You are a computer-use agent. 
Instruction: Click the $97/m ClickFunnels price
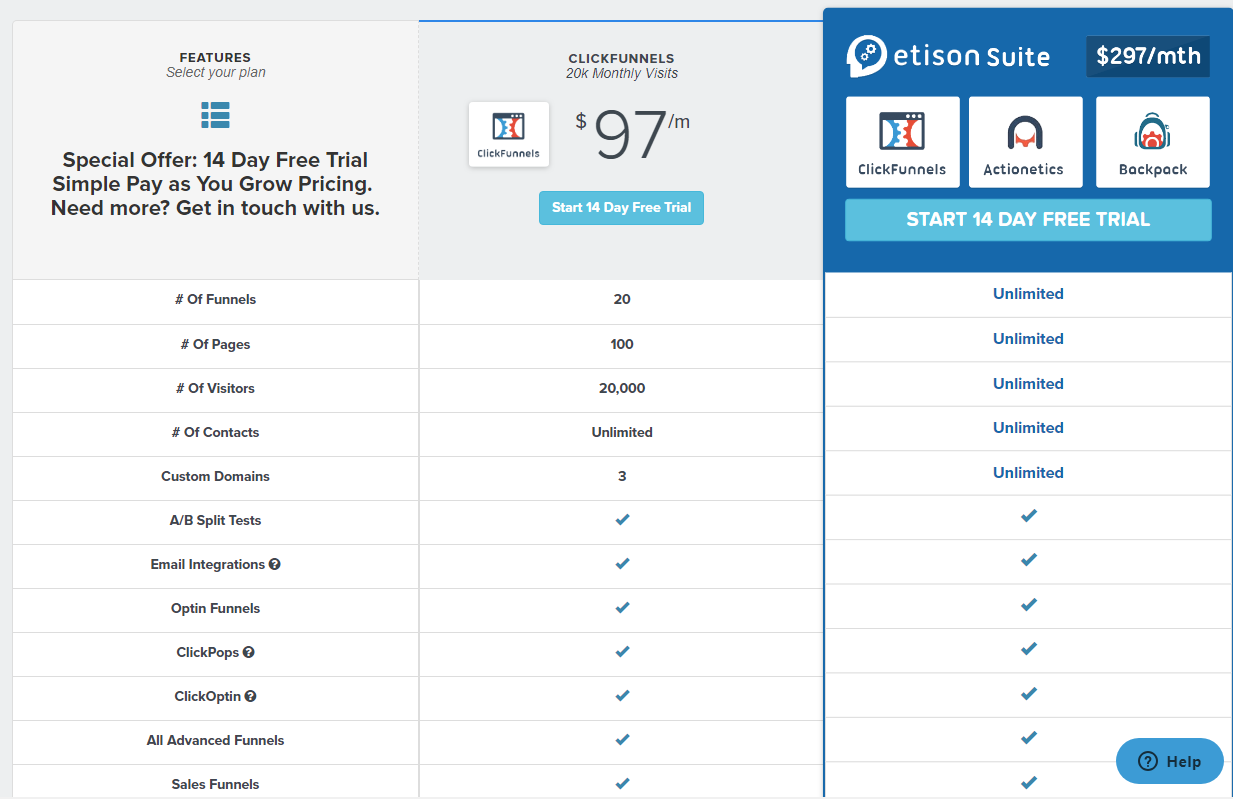pyautogui.click(x=632, y=135)
